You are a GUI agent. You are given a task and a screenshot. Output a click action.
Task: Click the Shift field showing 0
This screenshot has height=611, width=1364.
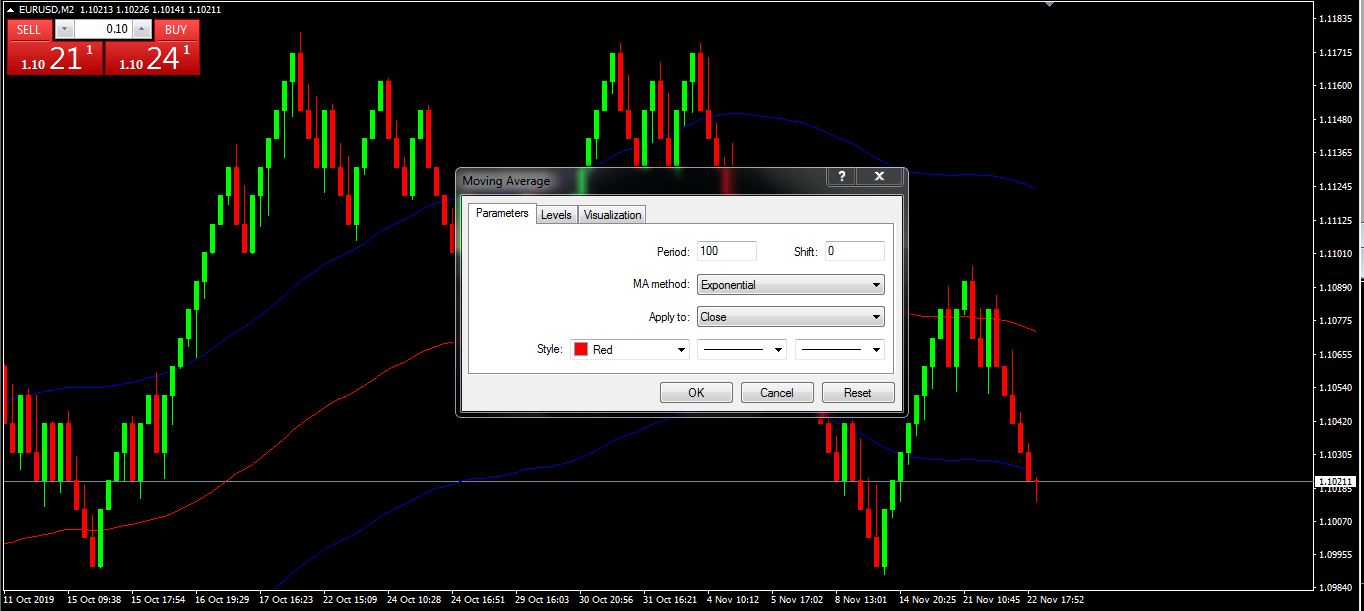point(854,251)
